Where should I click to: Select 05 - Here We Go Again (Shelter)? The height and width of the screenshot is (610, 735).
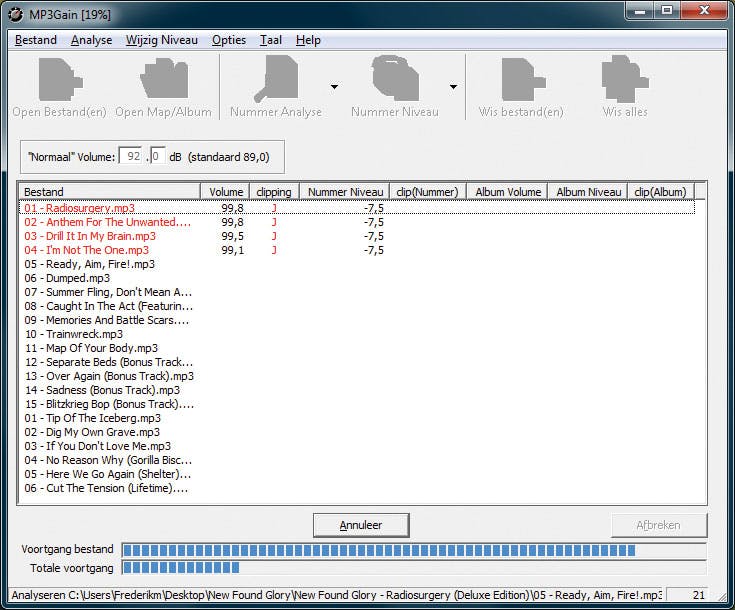coord(108,474)
